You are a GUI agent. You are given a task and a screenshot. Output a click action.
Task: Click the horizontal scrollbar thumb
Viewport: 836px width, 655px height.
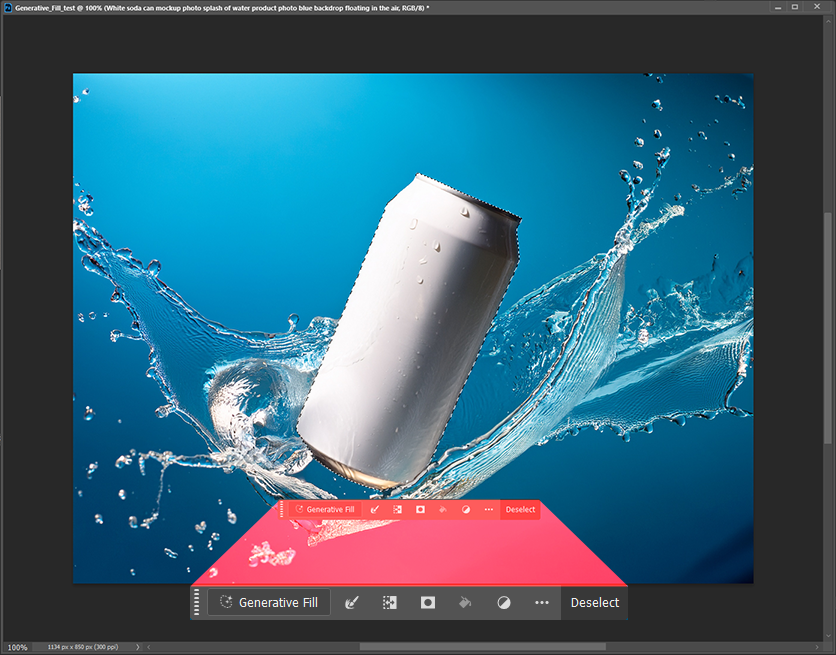pos(483,647)
